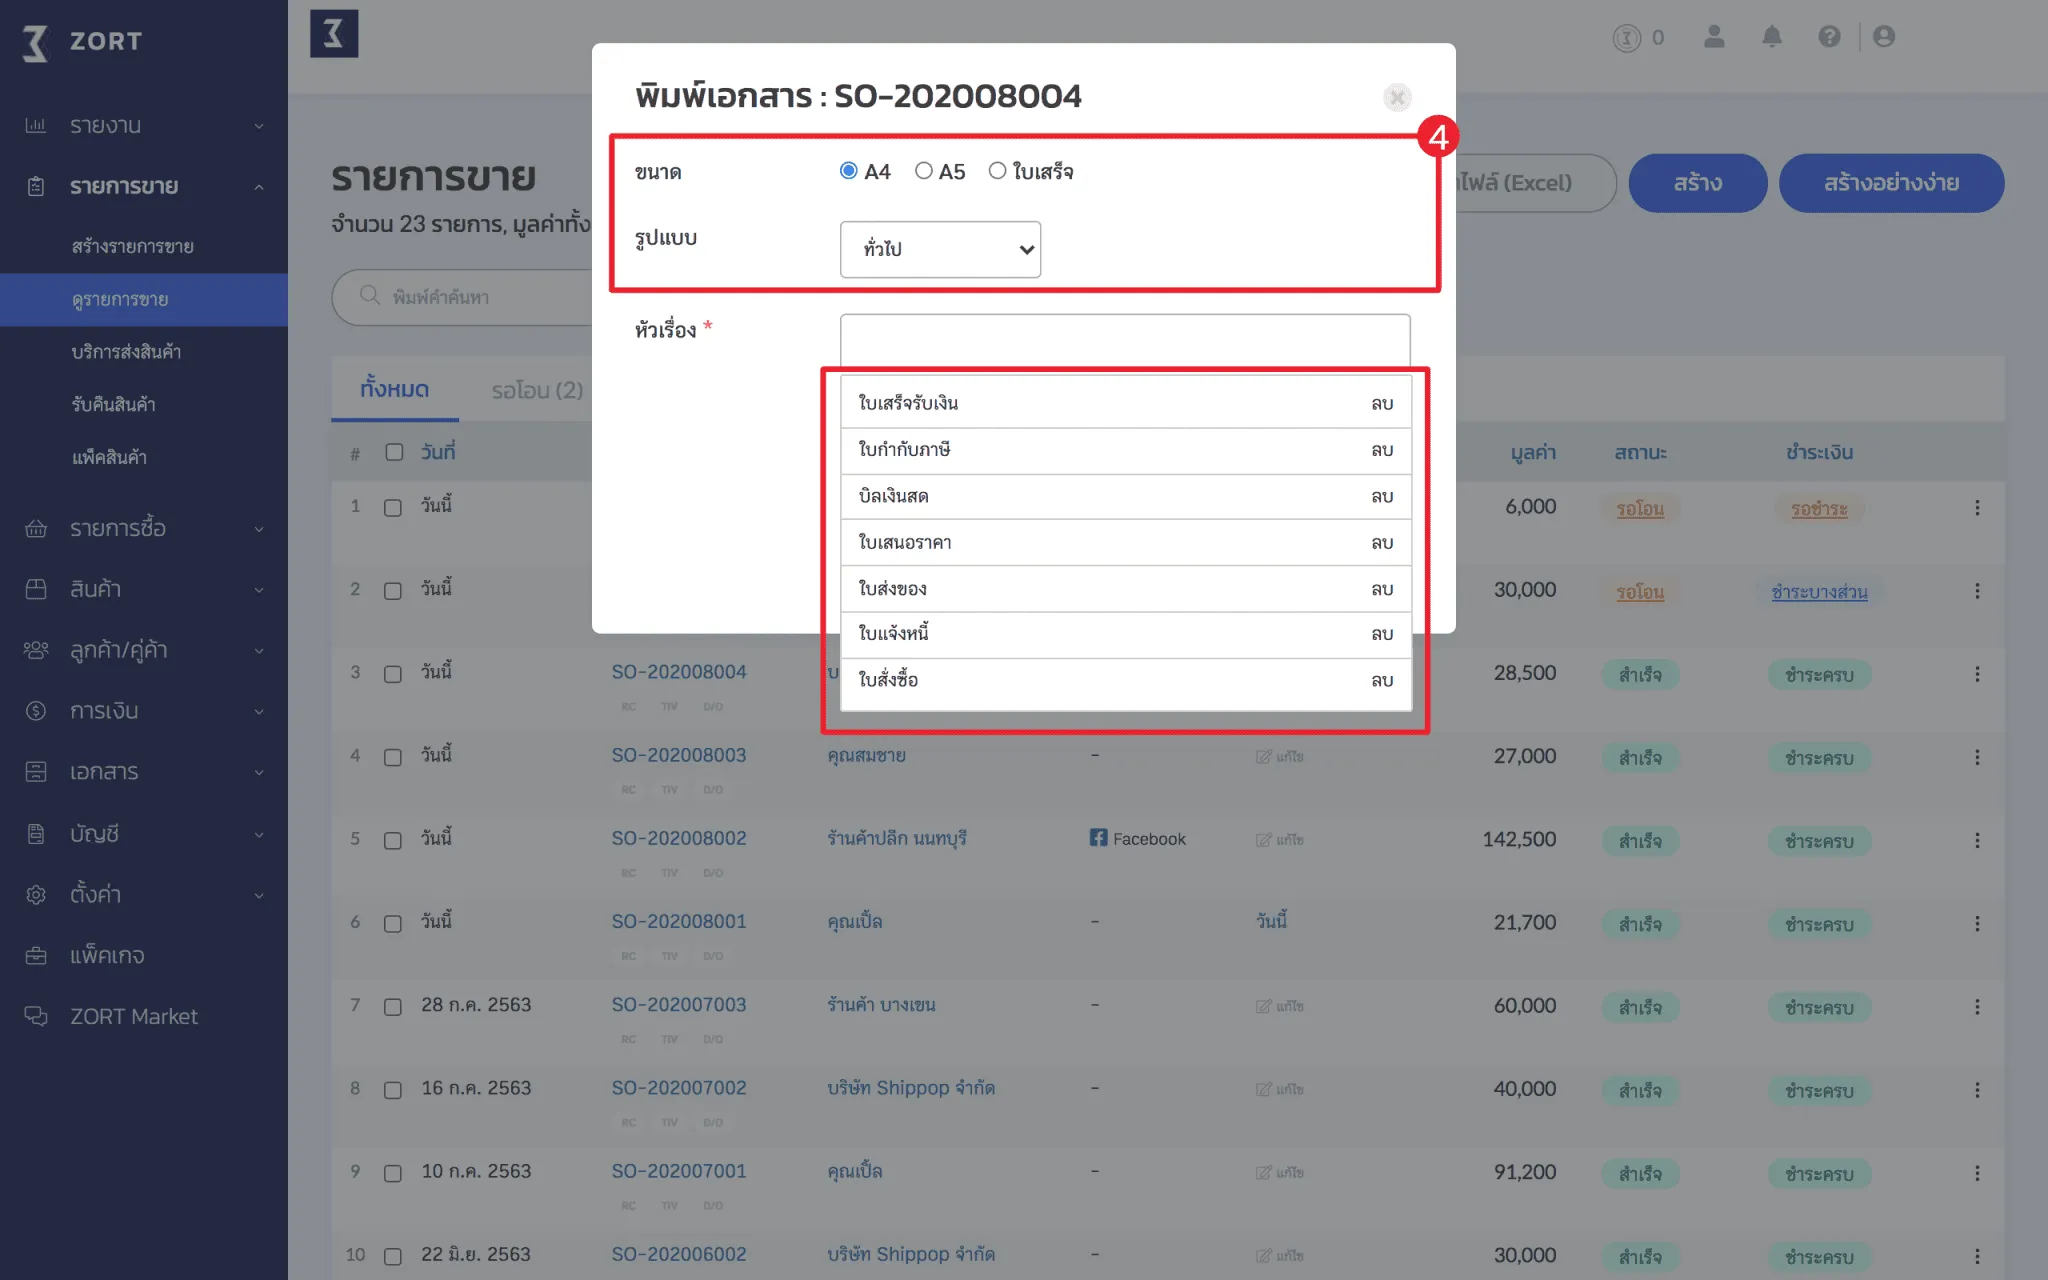The height and width of the screenshot is (1280, 2048).
Task: Open the help question mark icon
Action: coord(1829,37)
